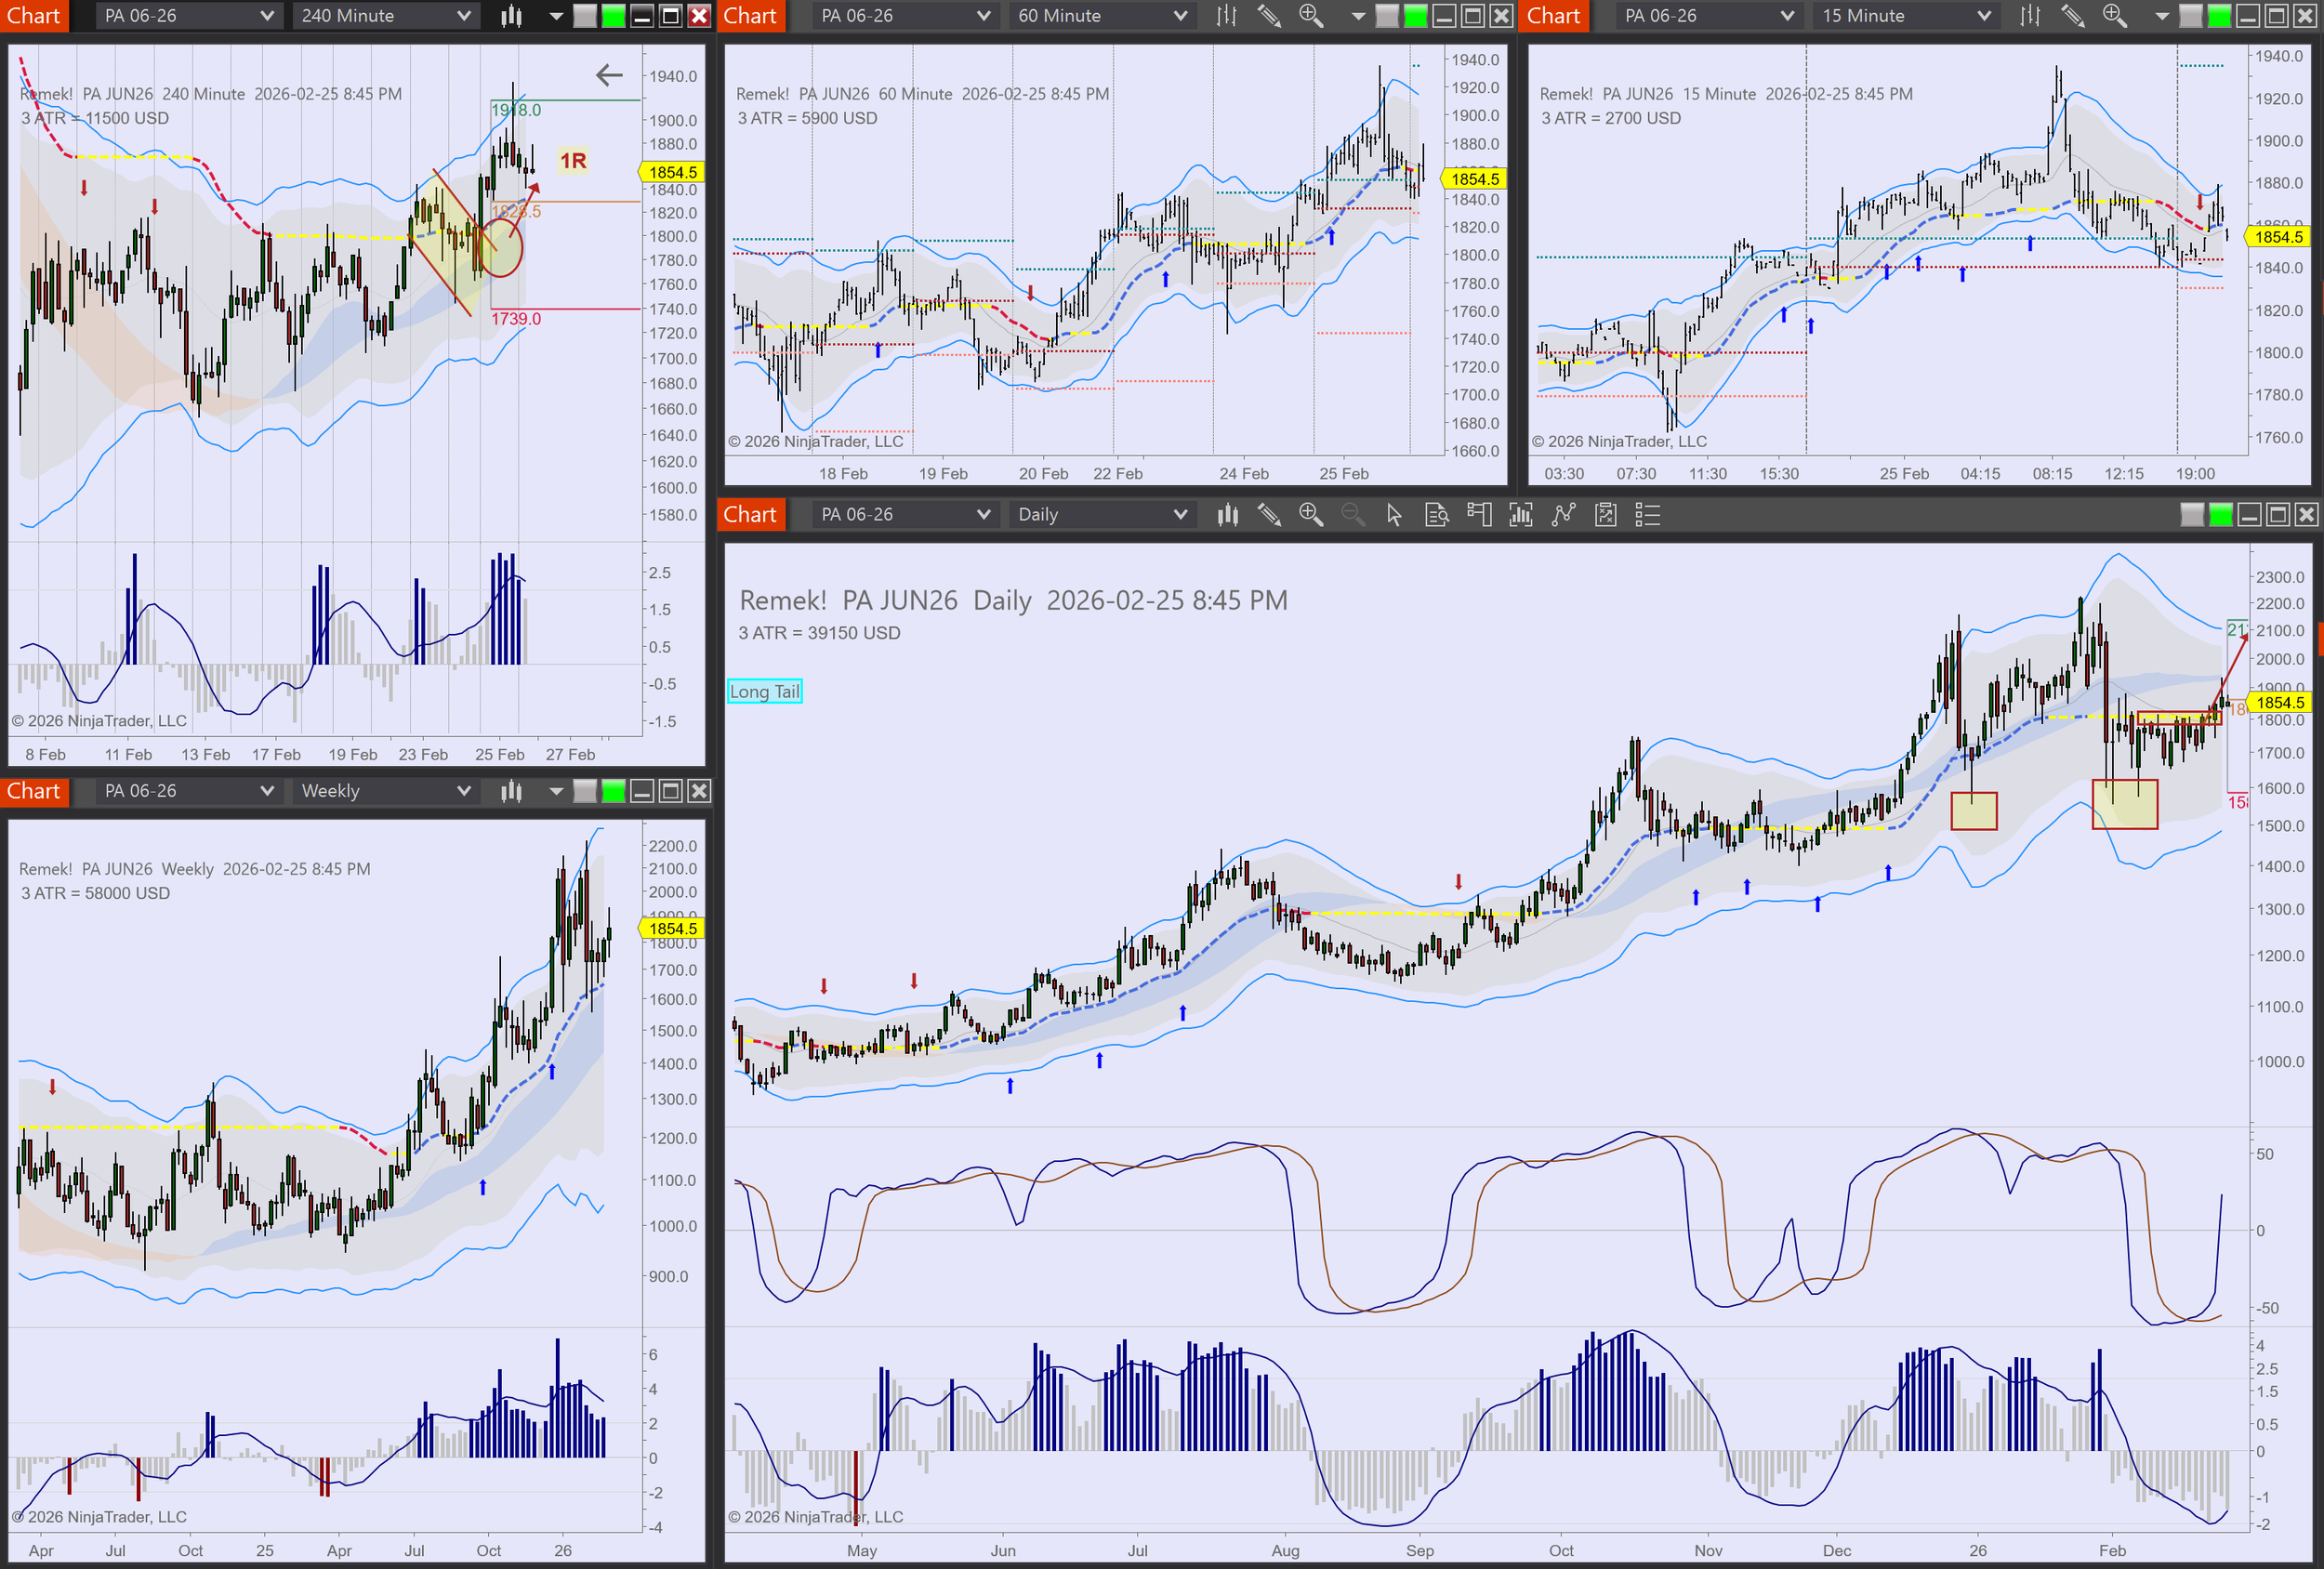Toggle green link button on 240 Minute chart
2324x1569 pixels.
pyautogui.click(x=613, y=16)
